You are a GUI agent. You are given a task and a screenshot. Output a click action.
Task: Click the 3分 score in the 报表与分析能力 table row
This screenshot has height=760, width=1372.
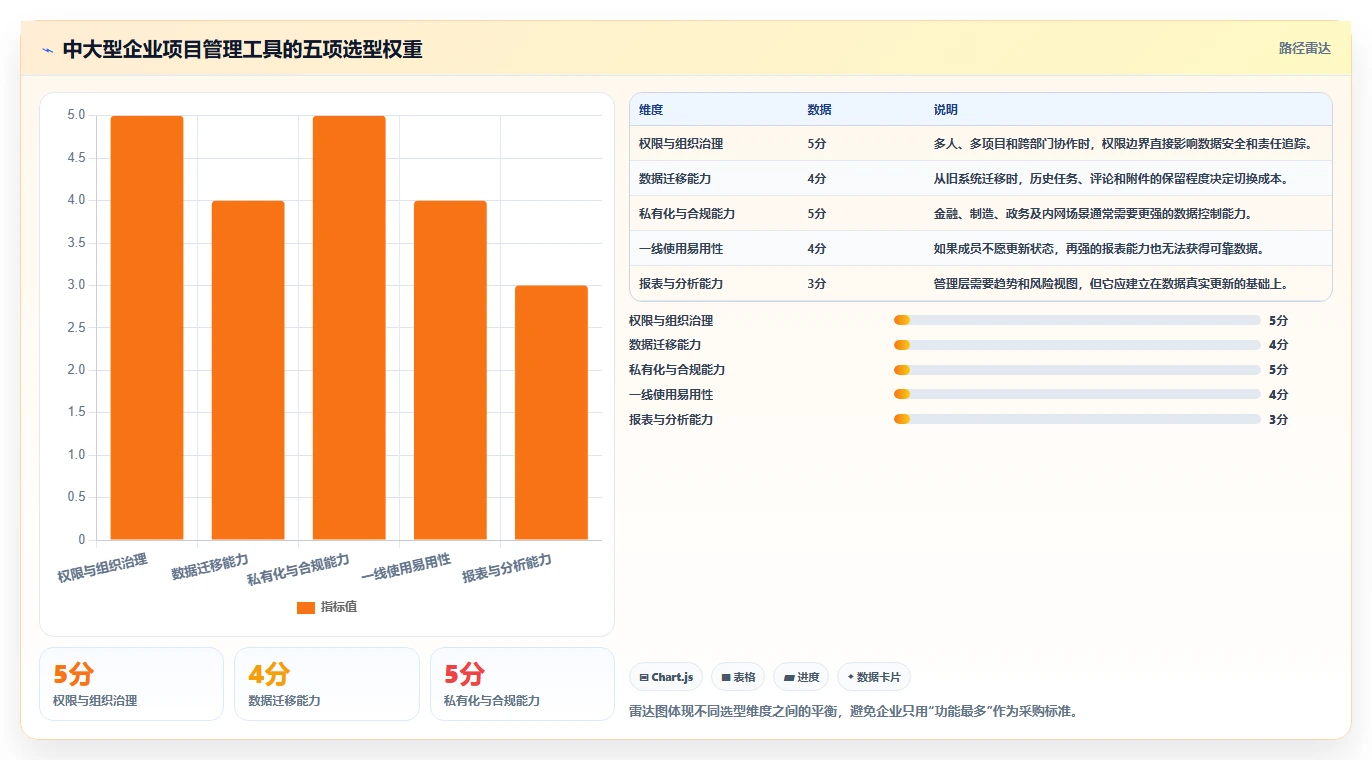[x=817, y=284]
